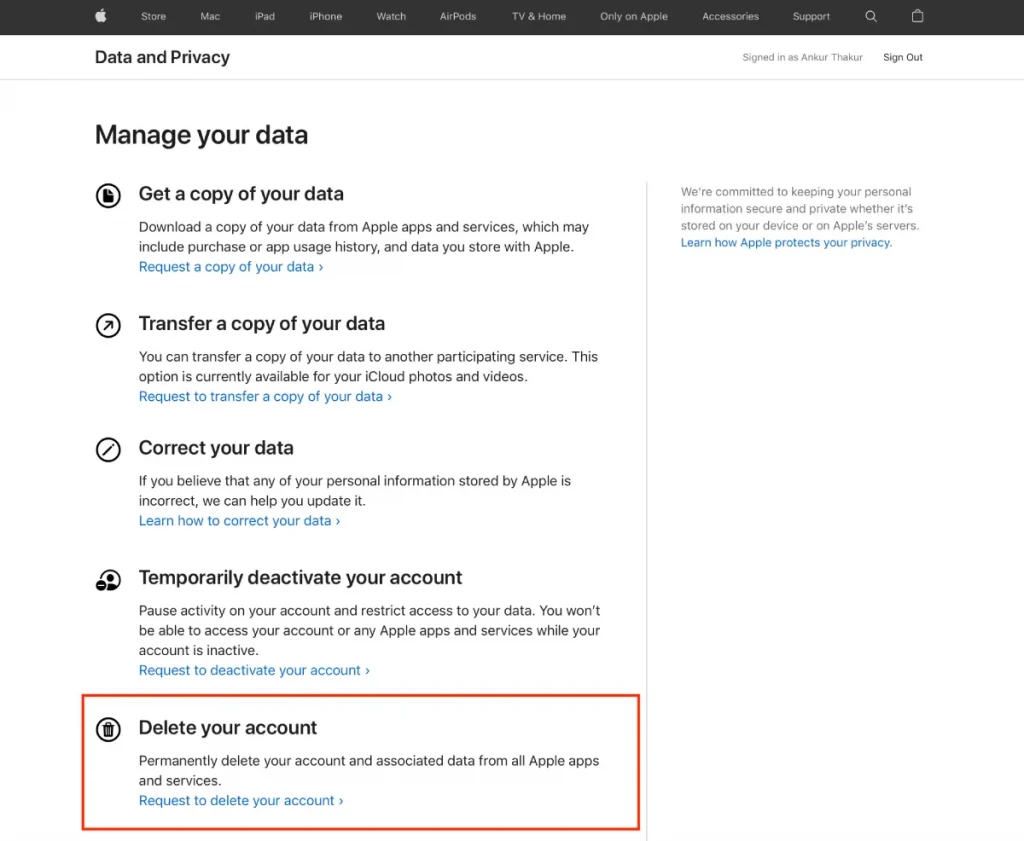This screenshot has height=841, width=1024.
Task: Navigate to the Support page
Action: point(811,17)
